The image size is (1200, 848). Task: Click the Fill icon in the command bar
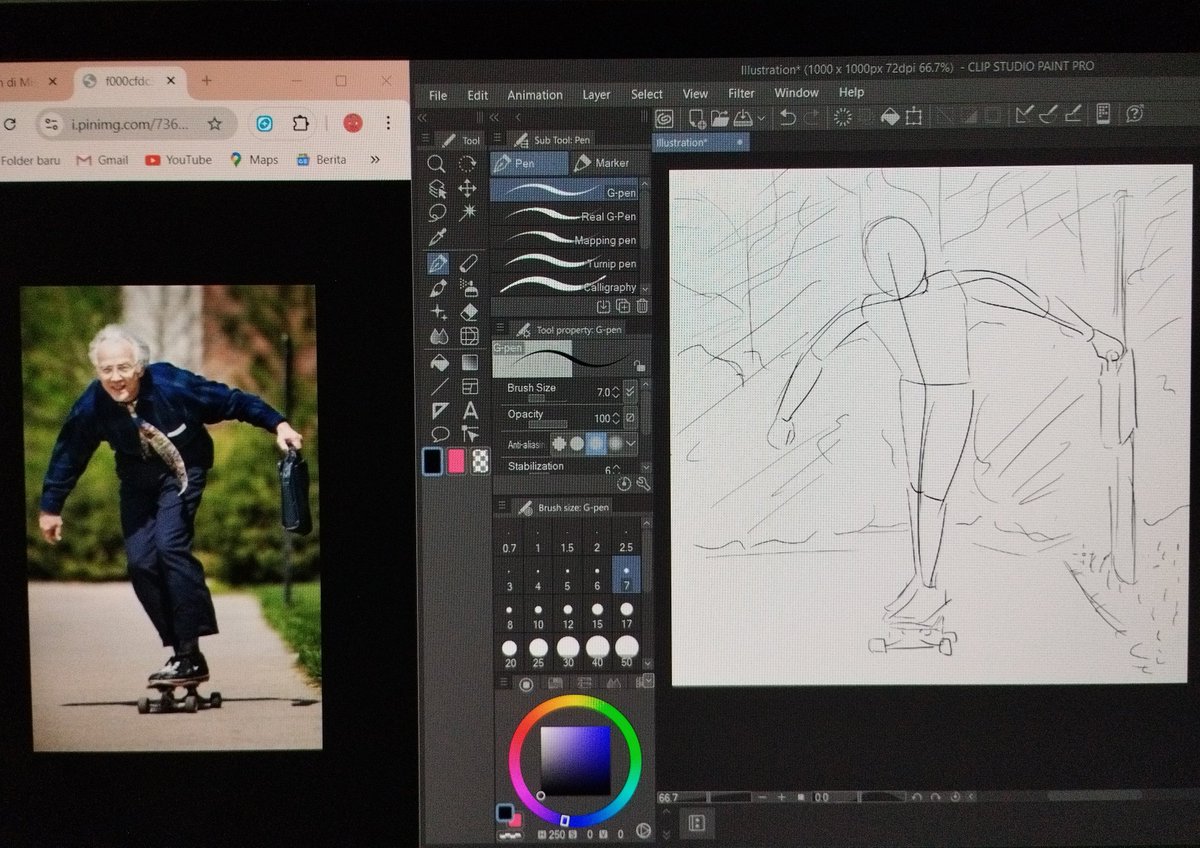[x=890, y=117]
